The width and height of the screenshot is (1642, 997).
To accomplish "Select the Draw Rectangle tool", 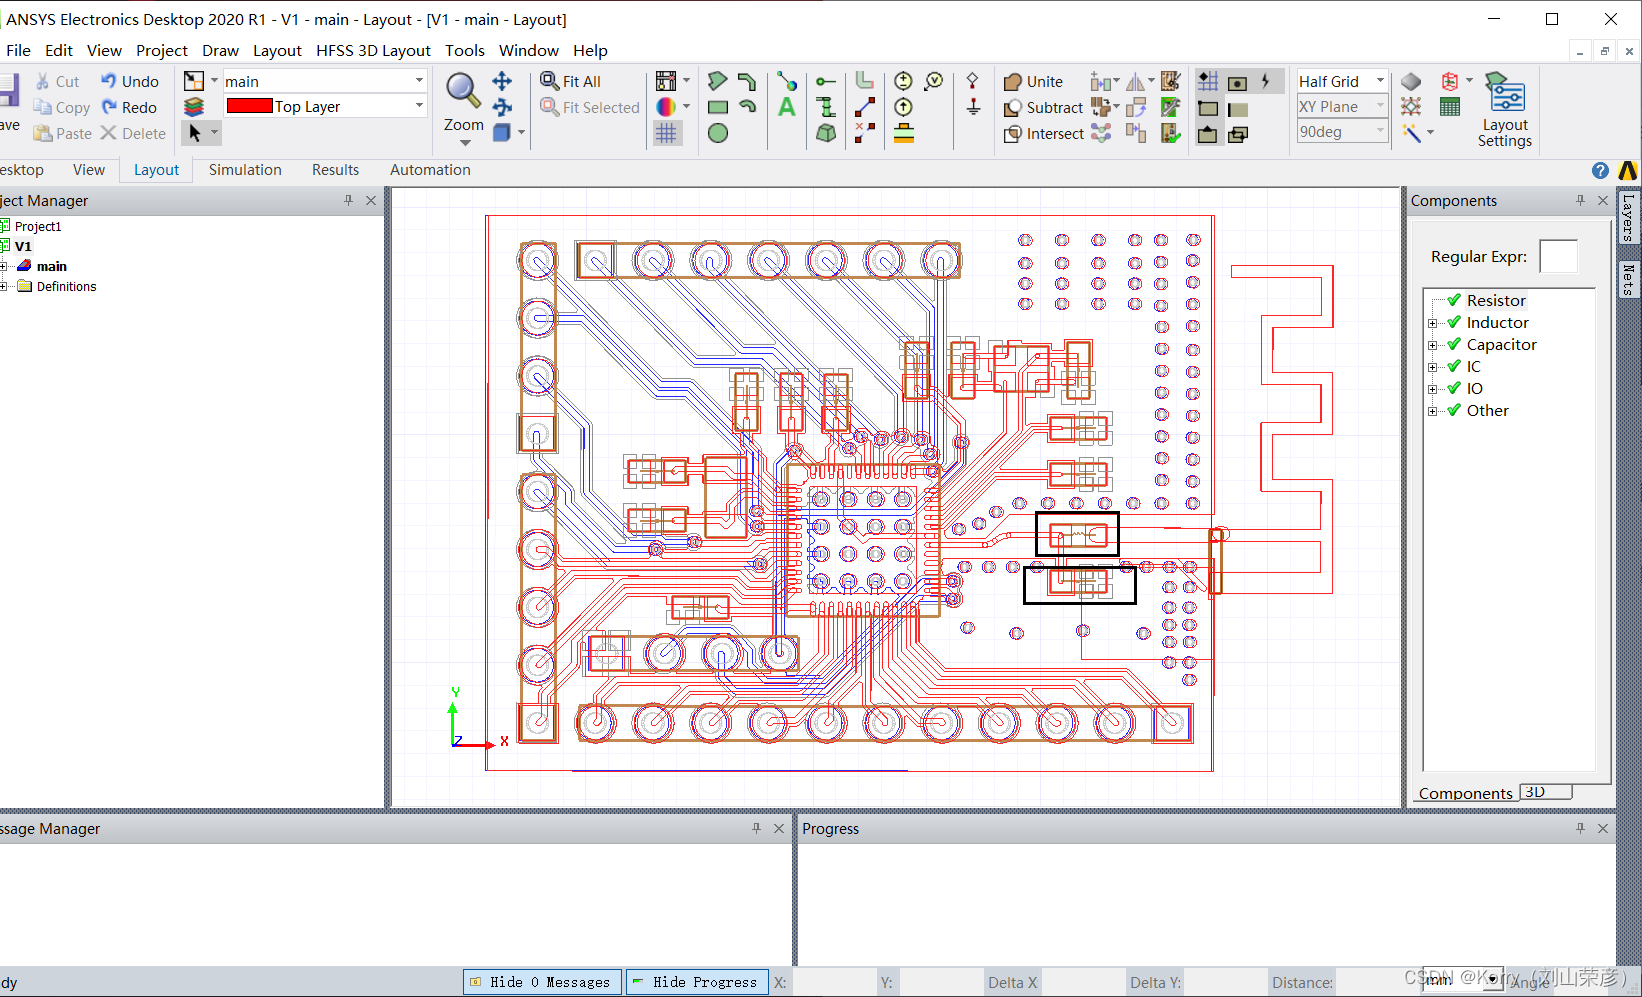I will click(x=717, y=107).
